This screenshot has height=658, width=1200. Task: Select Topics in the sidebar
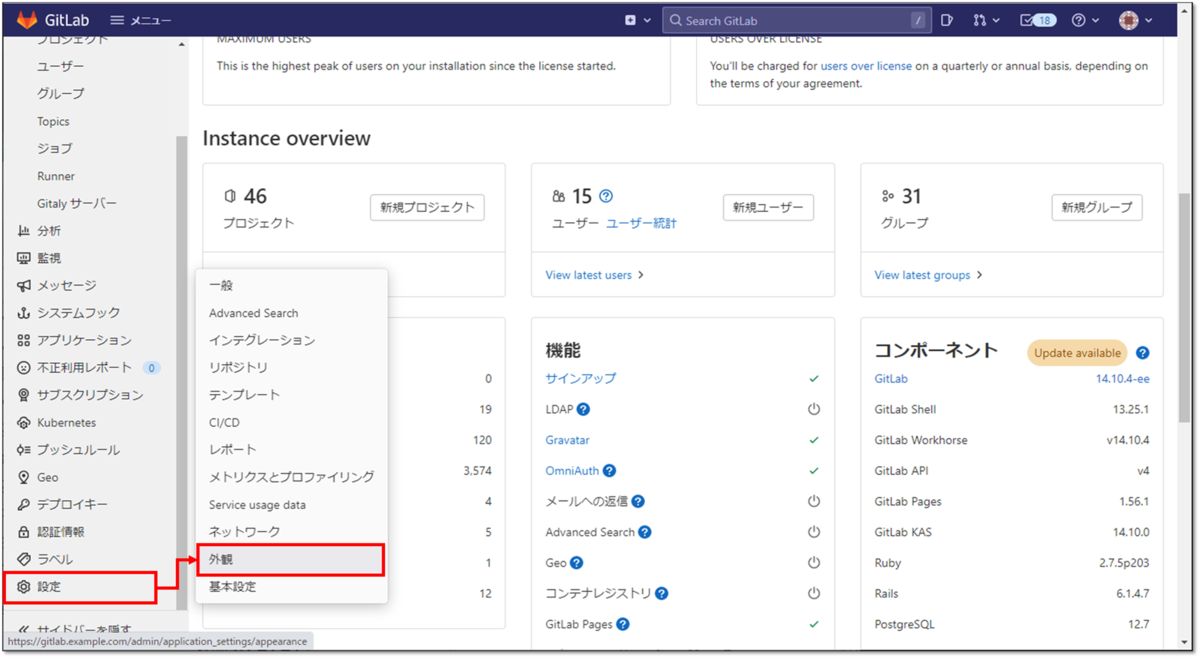[53, 121]
